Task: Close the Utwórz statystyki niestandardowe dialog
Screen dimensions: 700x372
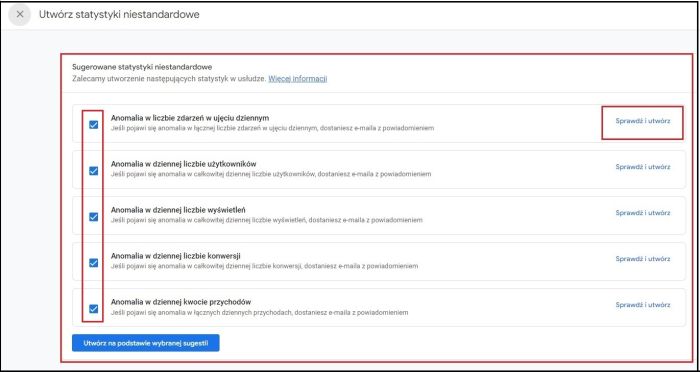Action: tap(20, 15)
